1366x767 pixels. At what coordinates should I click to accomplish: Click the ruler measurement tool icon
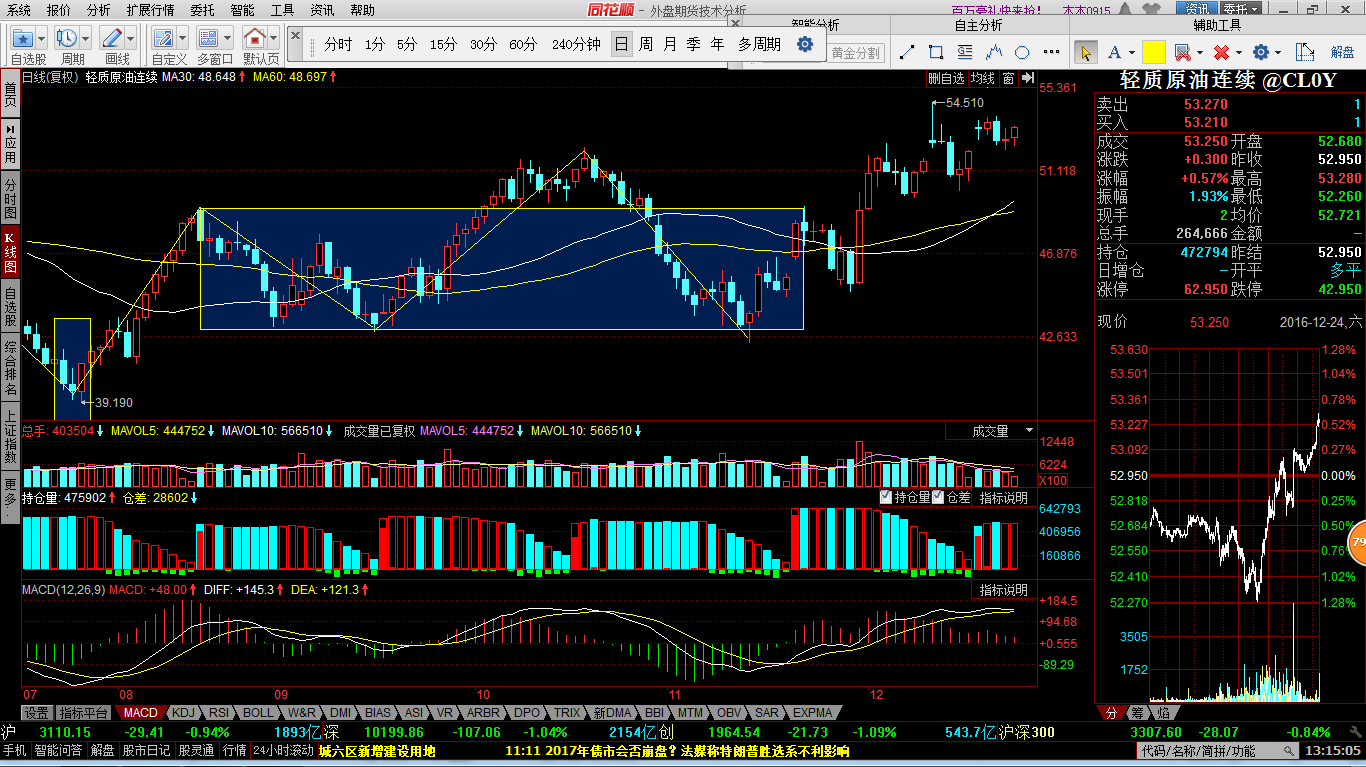[x=1305, y=52]
